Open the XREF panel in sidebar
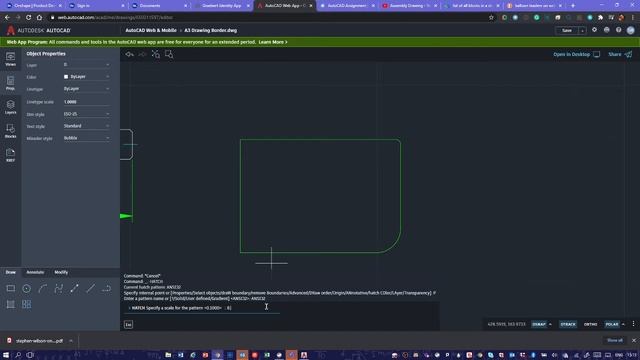640x360 pixels. click(11, 155)
